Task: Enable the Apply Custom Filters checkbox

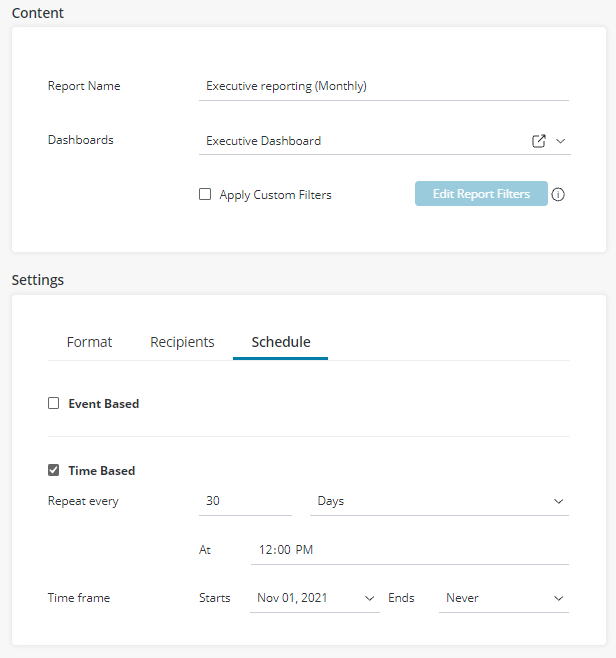Action: pyautogui.click(x=205, y=195)
